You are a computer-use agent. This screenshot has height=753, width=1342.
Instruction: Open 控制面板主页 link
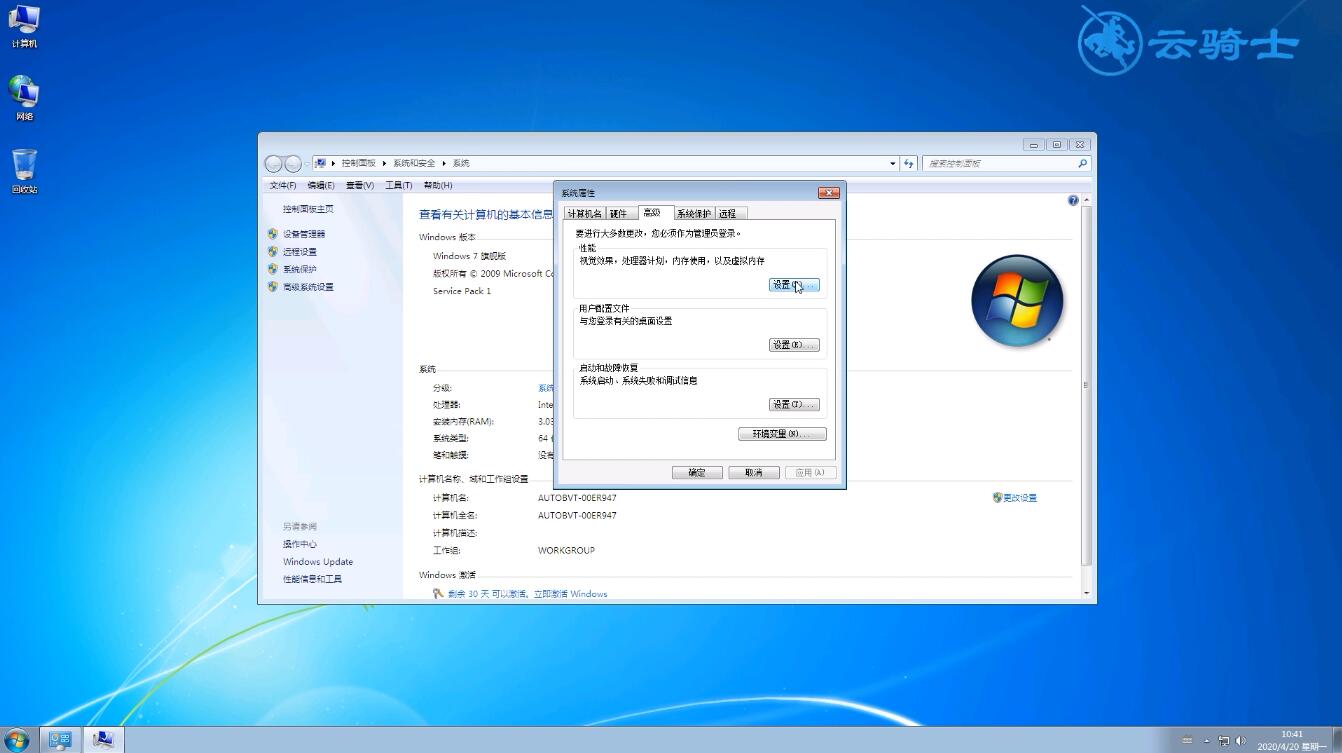[308, 209]
